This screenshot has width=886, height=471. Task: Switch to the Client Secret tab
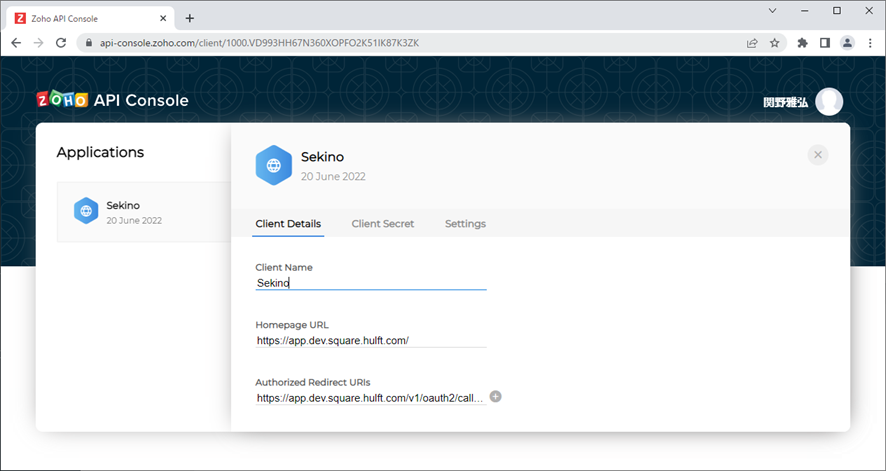tap(382, 224)
